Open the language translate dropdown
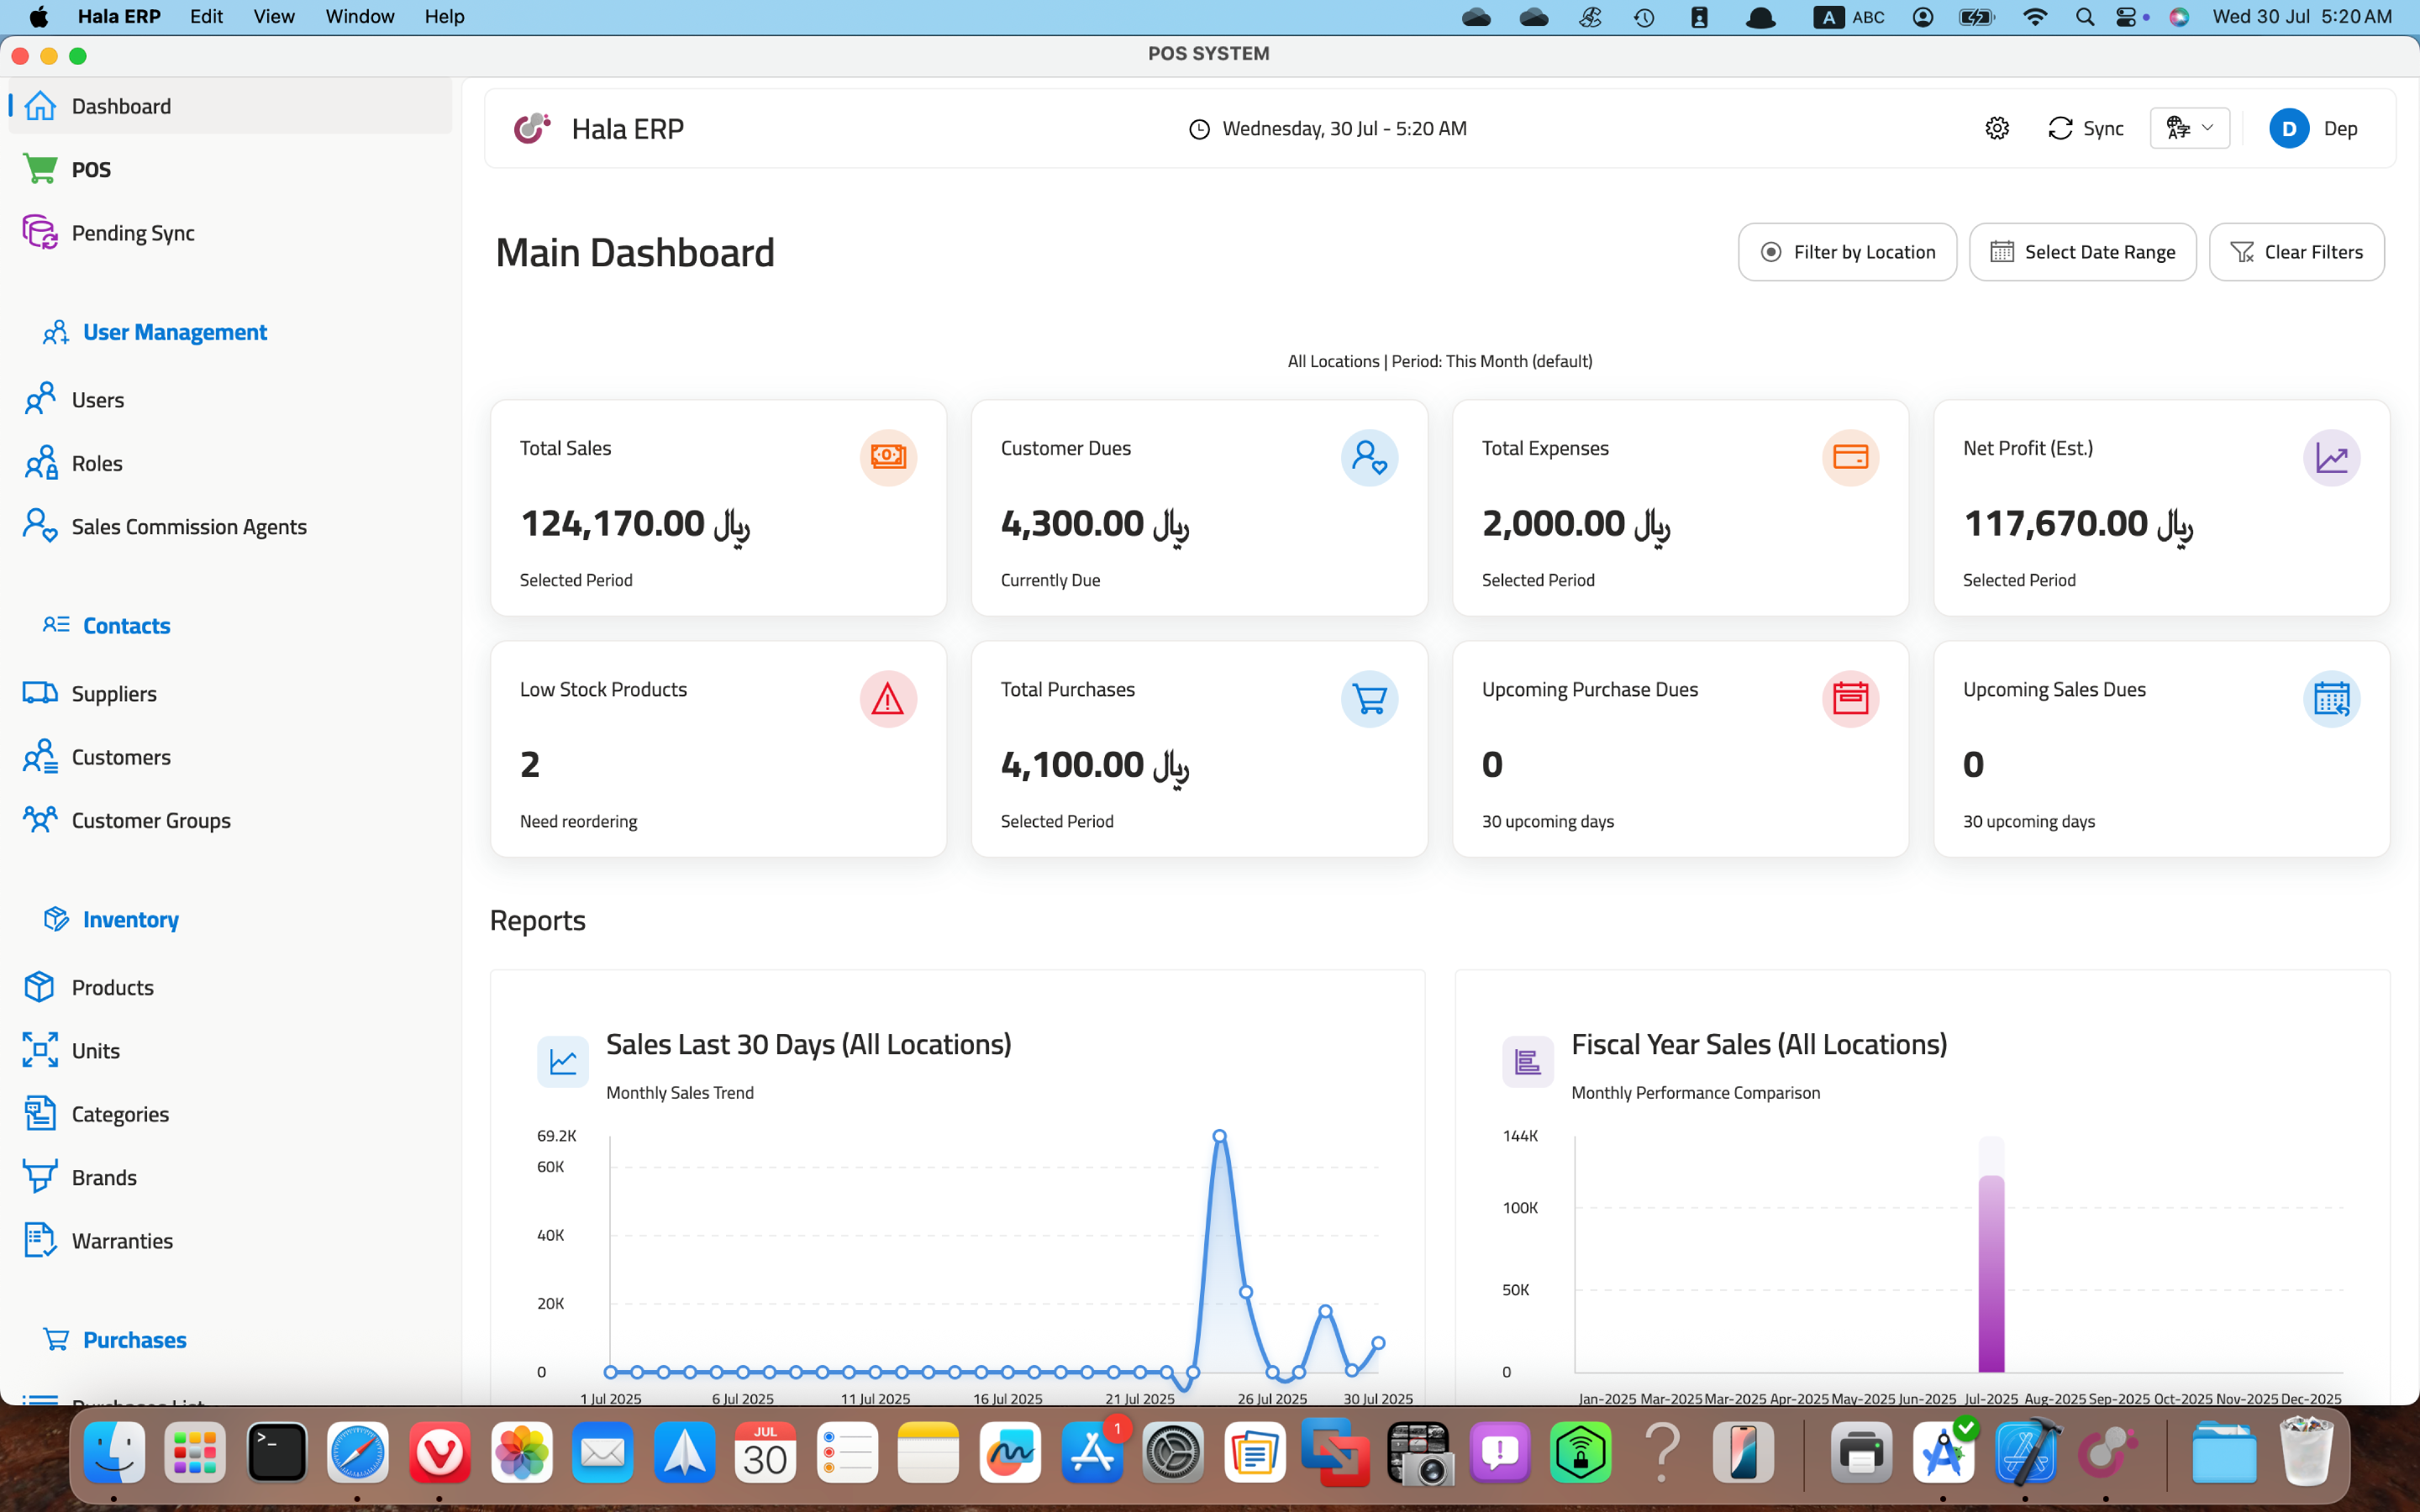Viewport: 2420px width, 1512px height. [2189, 128]
